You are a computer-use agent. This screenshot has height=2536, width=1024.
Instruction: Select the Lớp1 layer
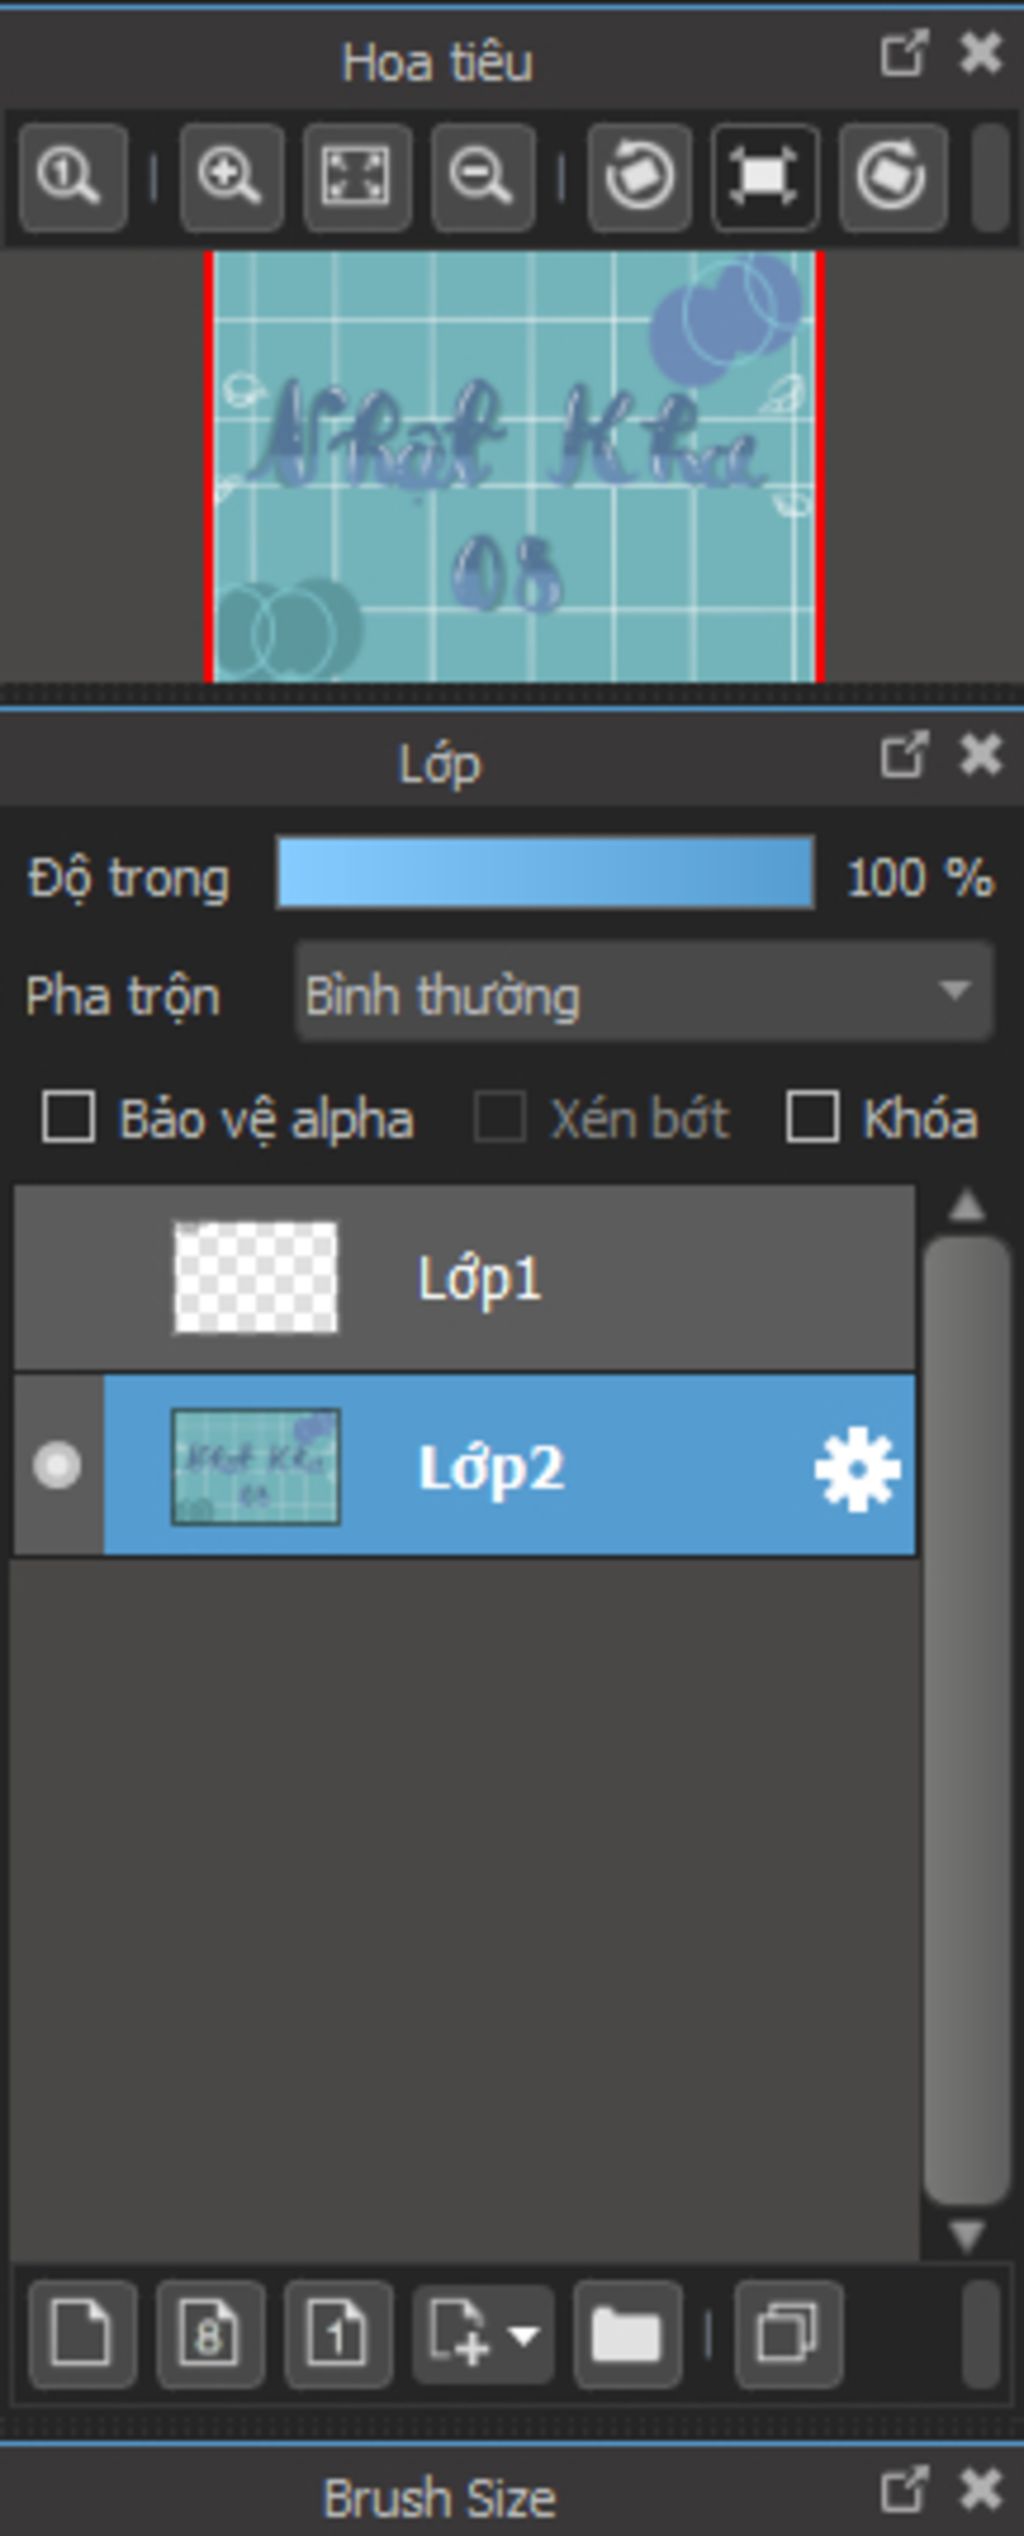click(480, 1278)
